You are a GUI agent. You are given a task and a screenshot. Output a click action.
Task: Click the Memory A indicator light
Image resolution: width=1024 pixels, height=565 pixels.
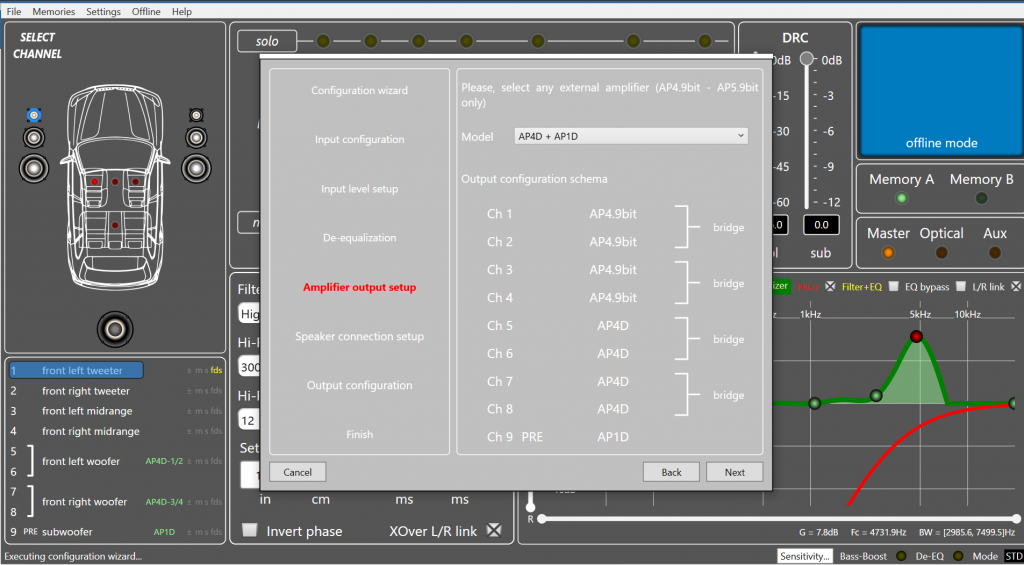coord(901,198)
